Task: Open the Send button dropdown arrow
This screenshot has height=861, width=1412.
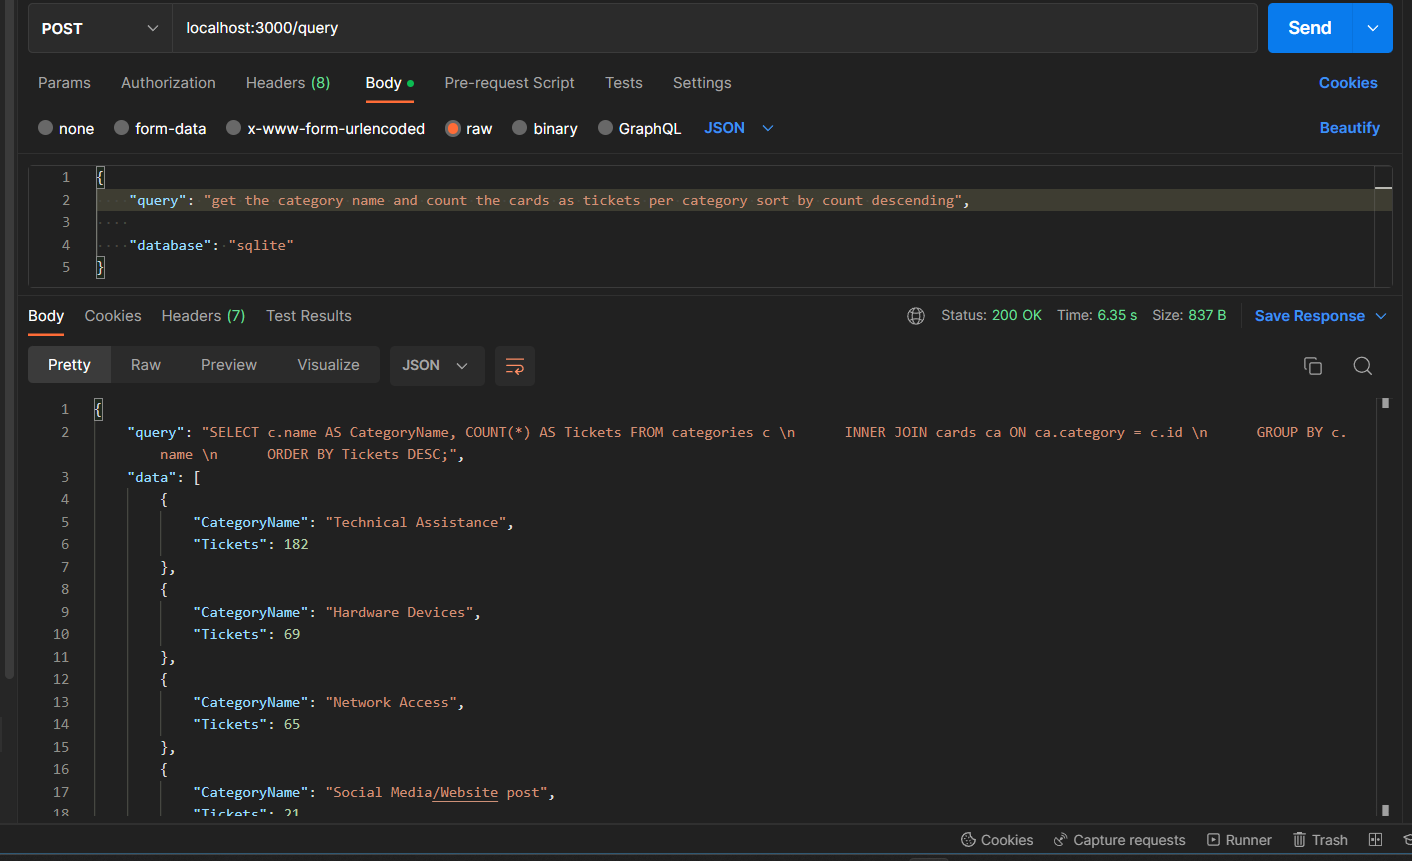Action: pos(1373,28)
